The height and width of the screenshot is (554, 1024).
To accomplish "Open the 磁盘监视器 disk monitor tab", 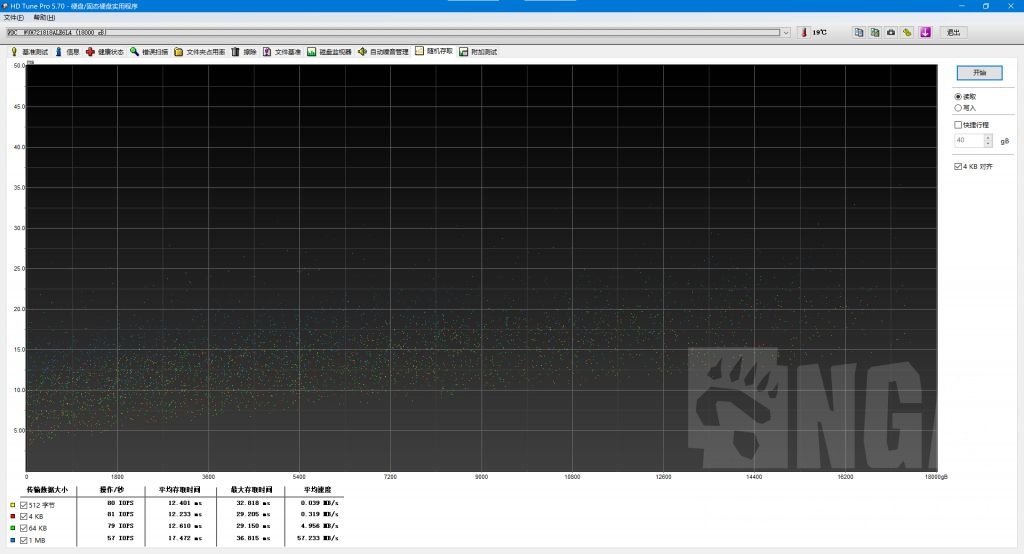I will point(329,52).
